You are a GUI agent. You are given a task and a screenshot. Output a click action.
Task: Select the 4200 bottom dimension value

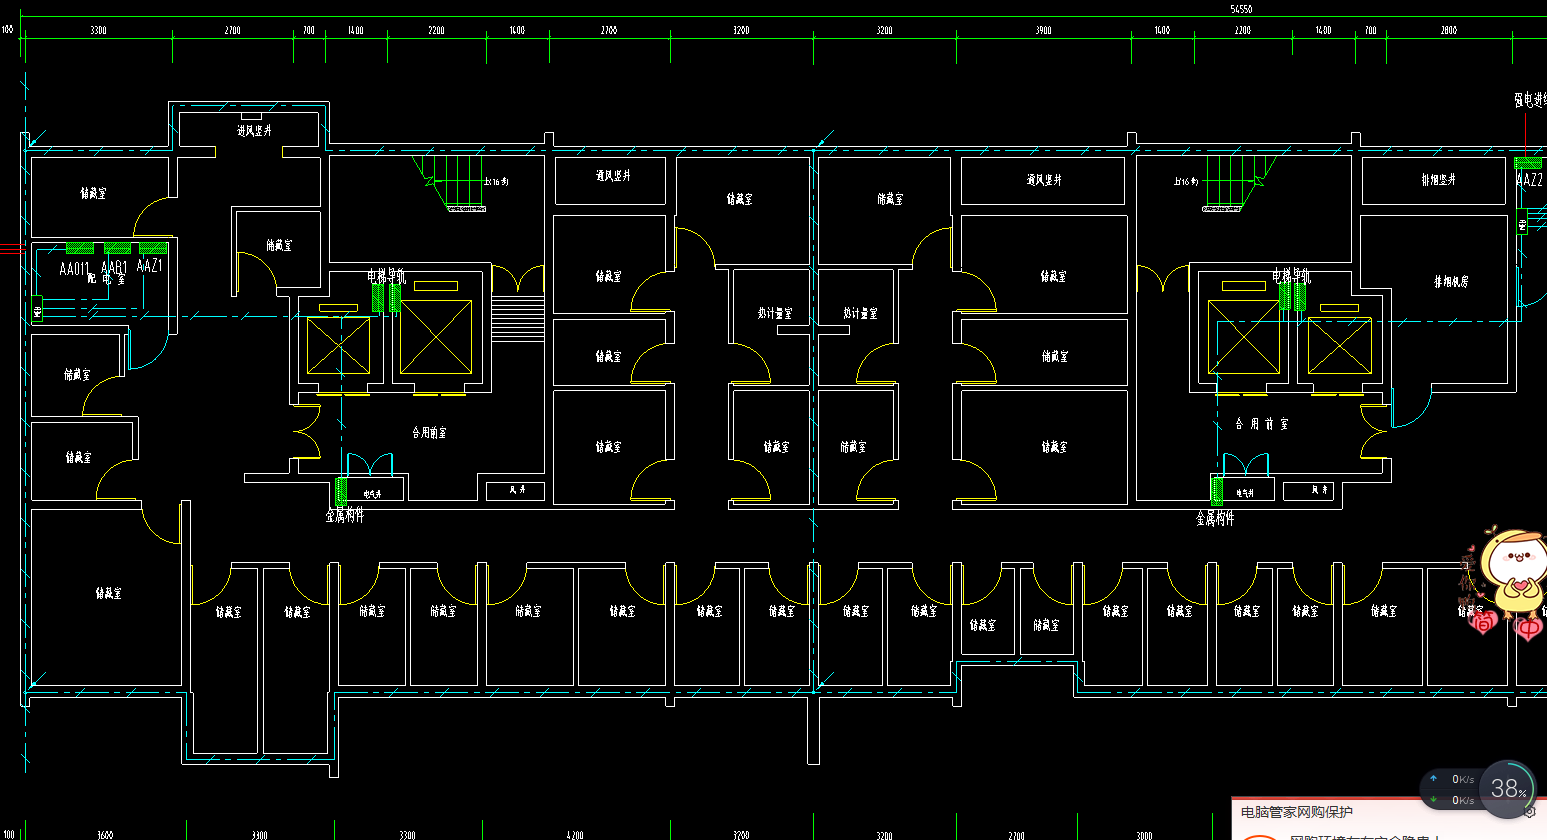(x=574, y=835)
